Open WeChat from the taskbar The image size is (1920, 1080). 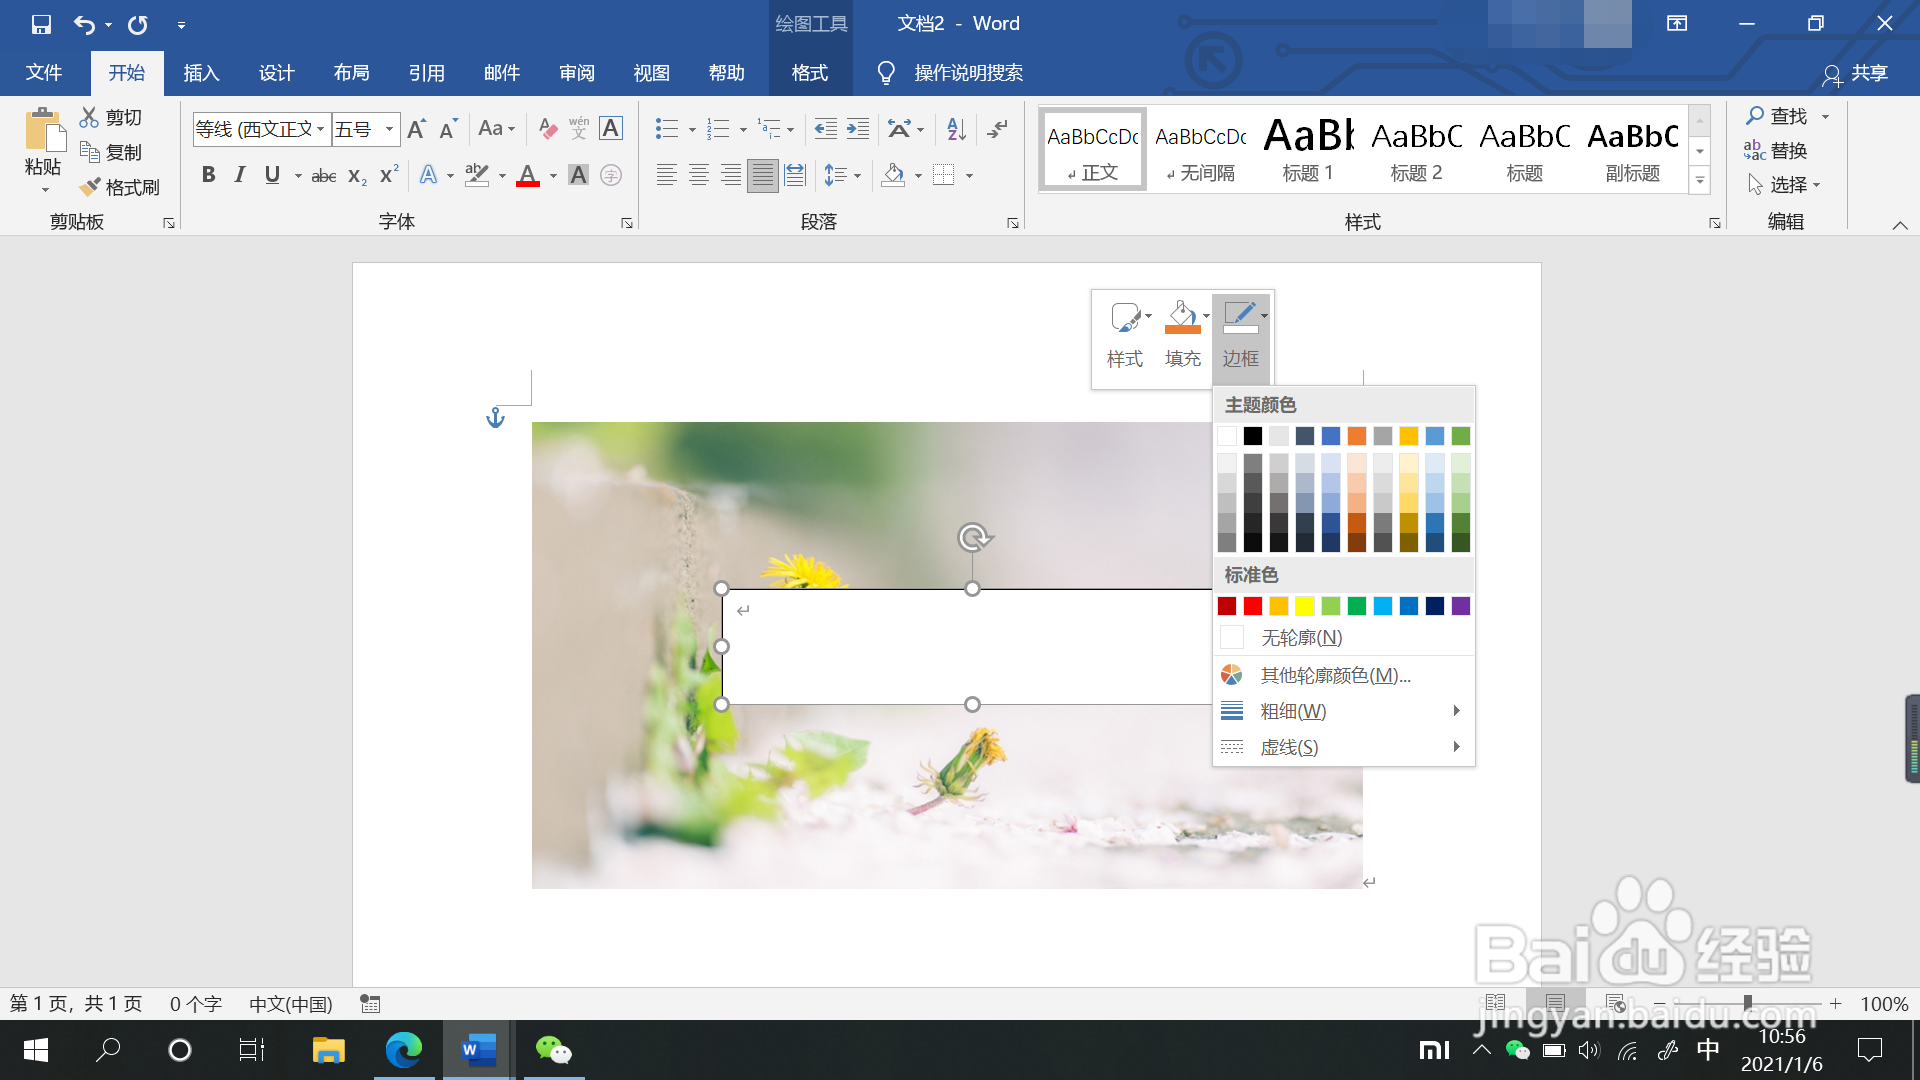553,1050
